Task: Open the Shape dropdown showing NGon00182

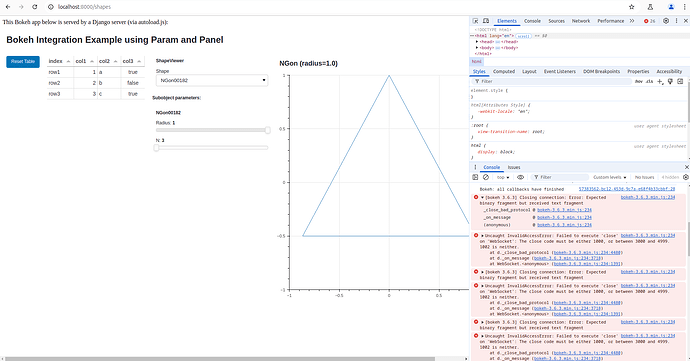Action: 212,80
